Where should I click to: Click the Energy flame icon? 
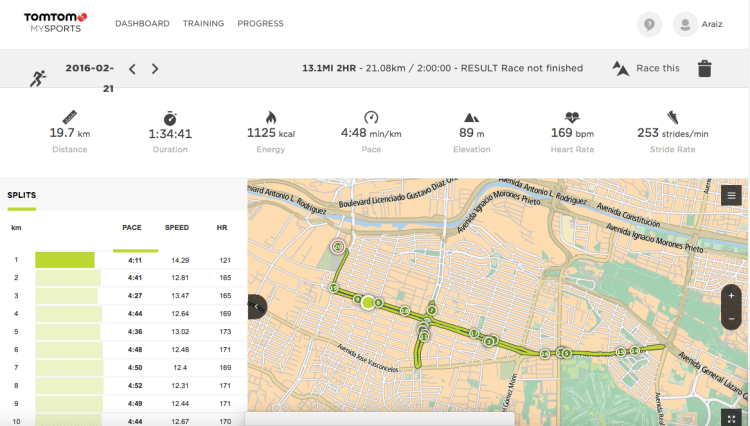click(271, 117)
